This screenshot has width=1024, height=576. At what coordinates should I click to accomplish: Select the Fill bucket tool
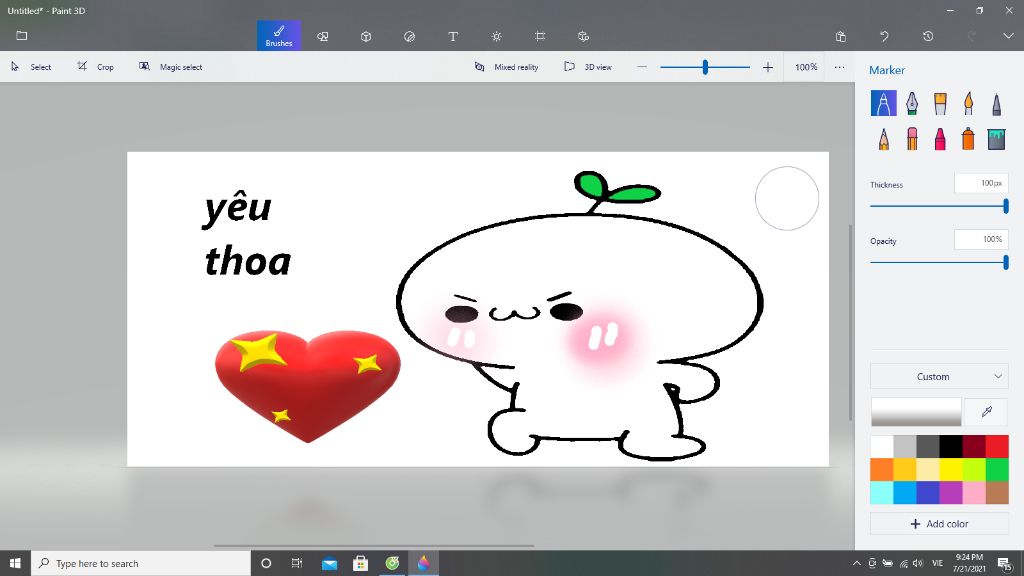996,138
